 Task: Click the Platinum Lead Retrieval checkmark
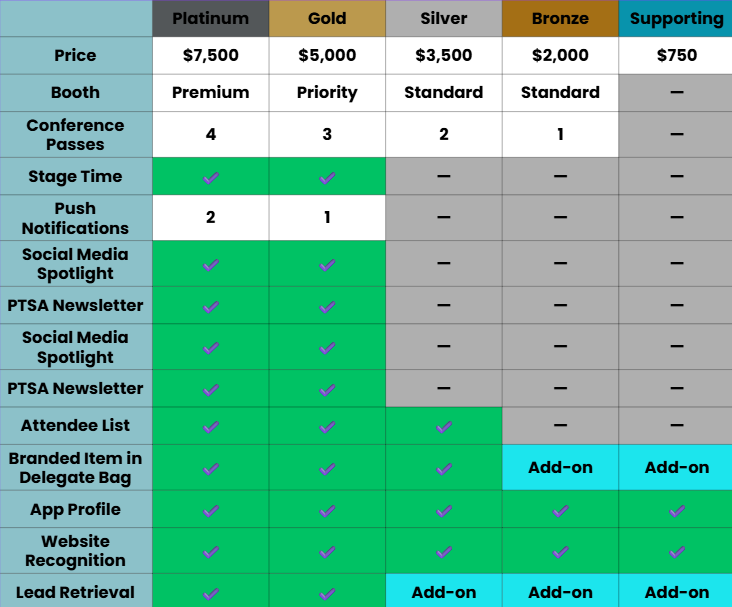[211, 593]
